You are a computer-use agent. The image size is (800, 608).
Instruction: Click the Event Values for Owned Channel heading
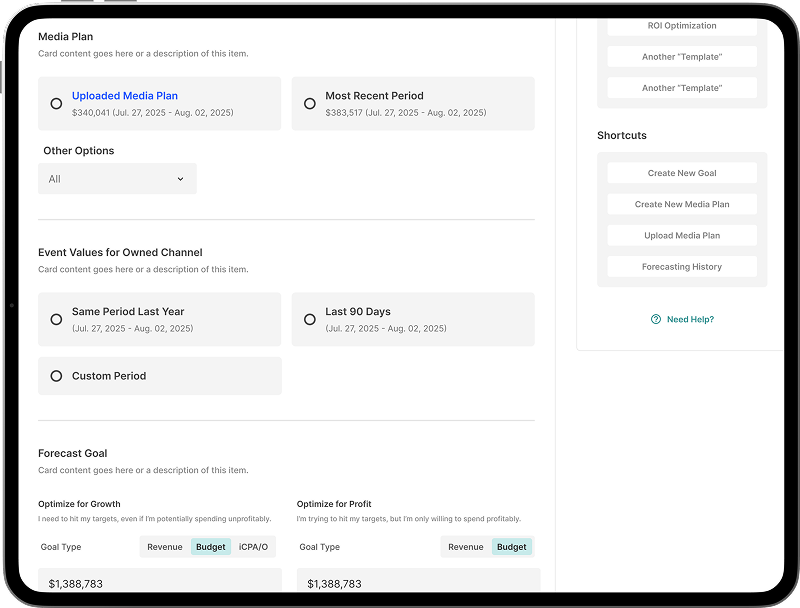pos(120,252)
